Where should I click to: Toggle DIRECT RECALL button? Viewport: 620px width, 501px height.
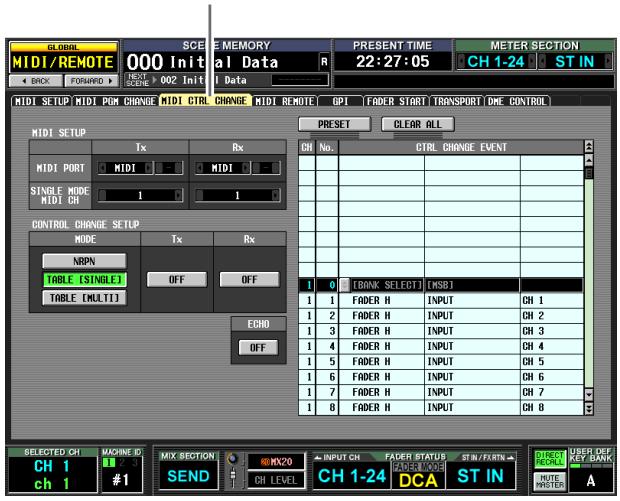coord(550,459)
